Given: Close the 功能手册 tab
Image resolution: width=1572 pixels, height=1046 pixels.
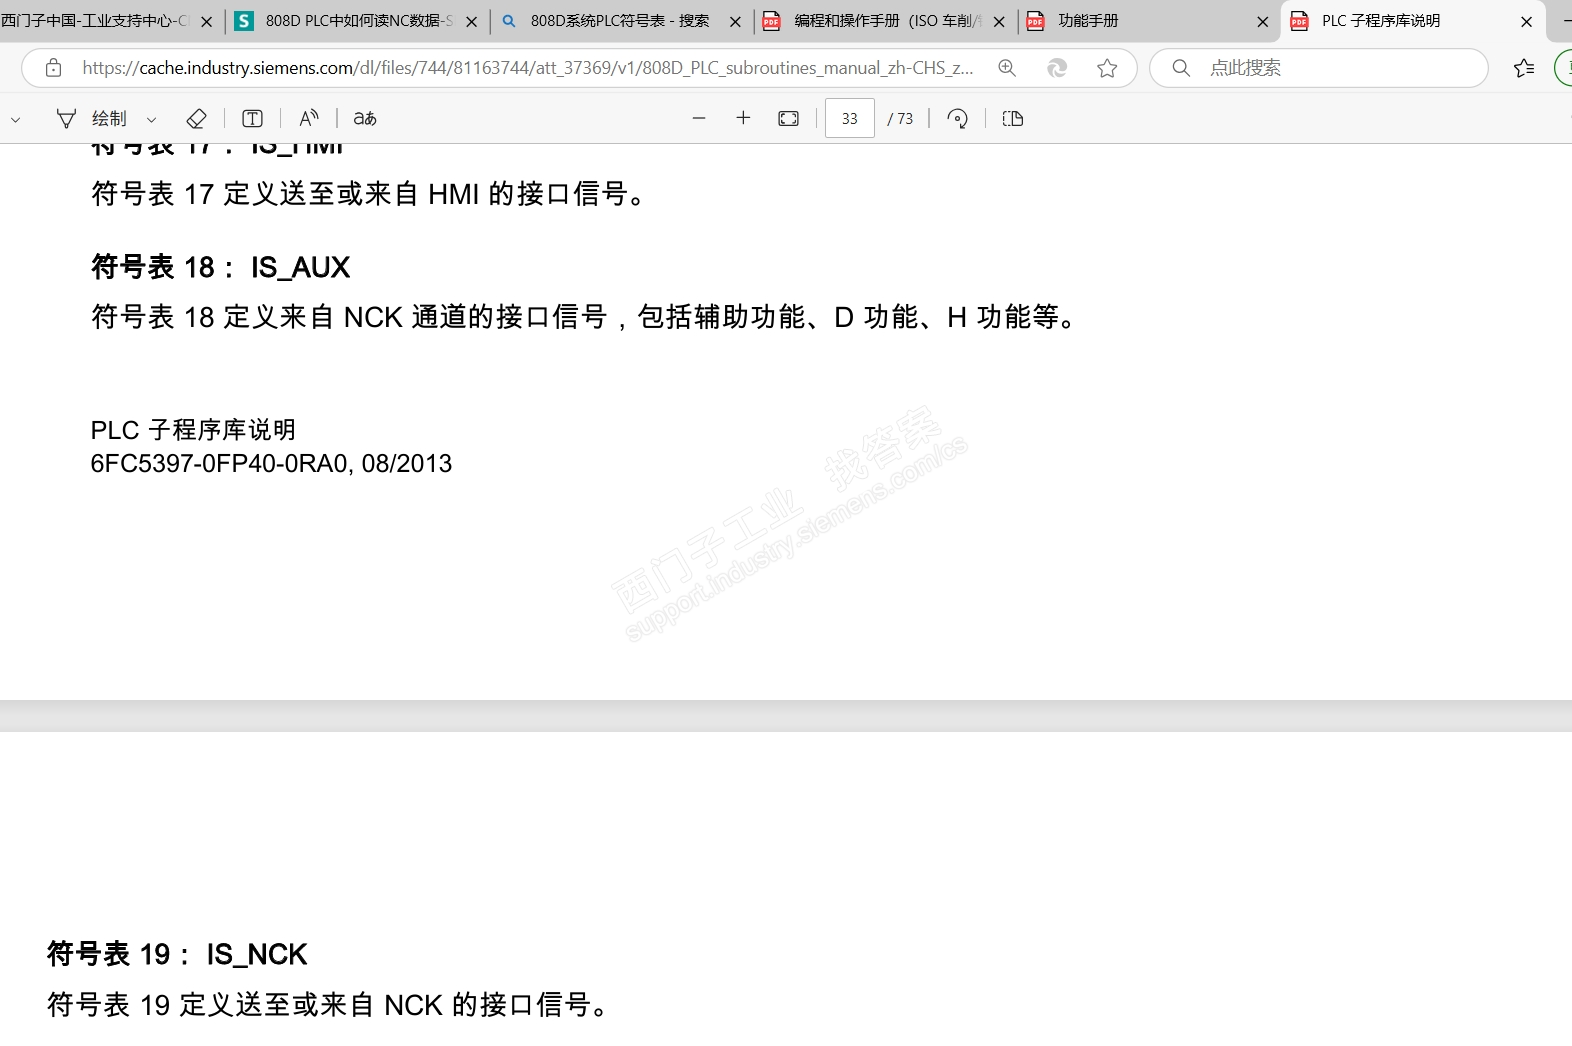Looking at the screenshot, I should click(1263, 22).
